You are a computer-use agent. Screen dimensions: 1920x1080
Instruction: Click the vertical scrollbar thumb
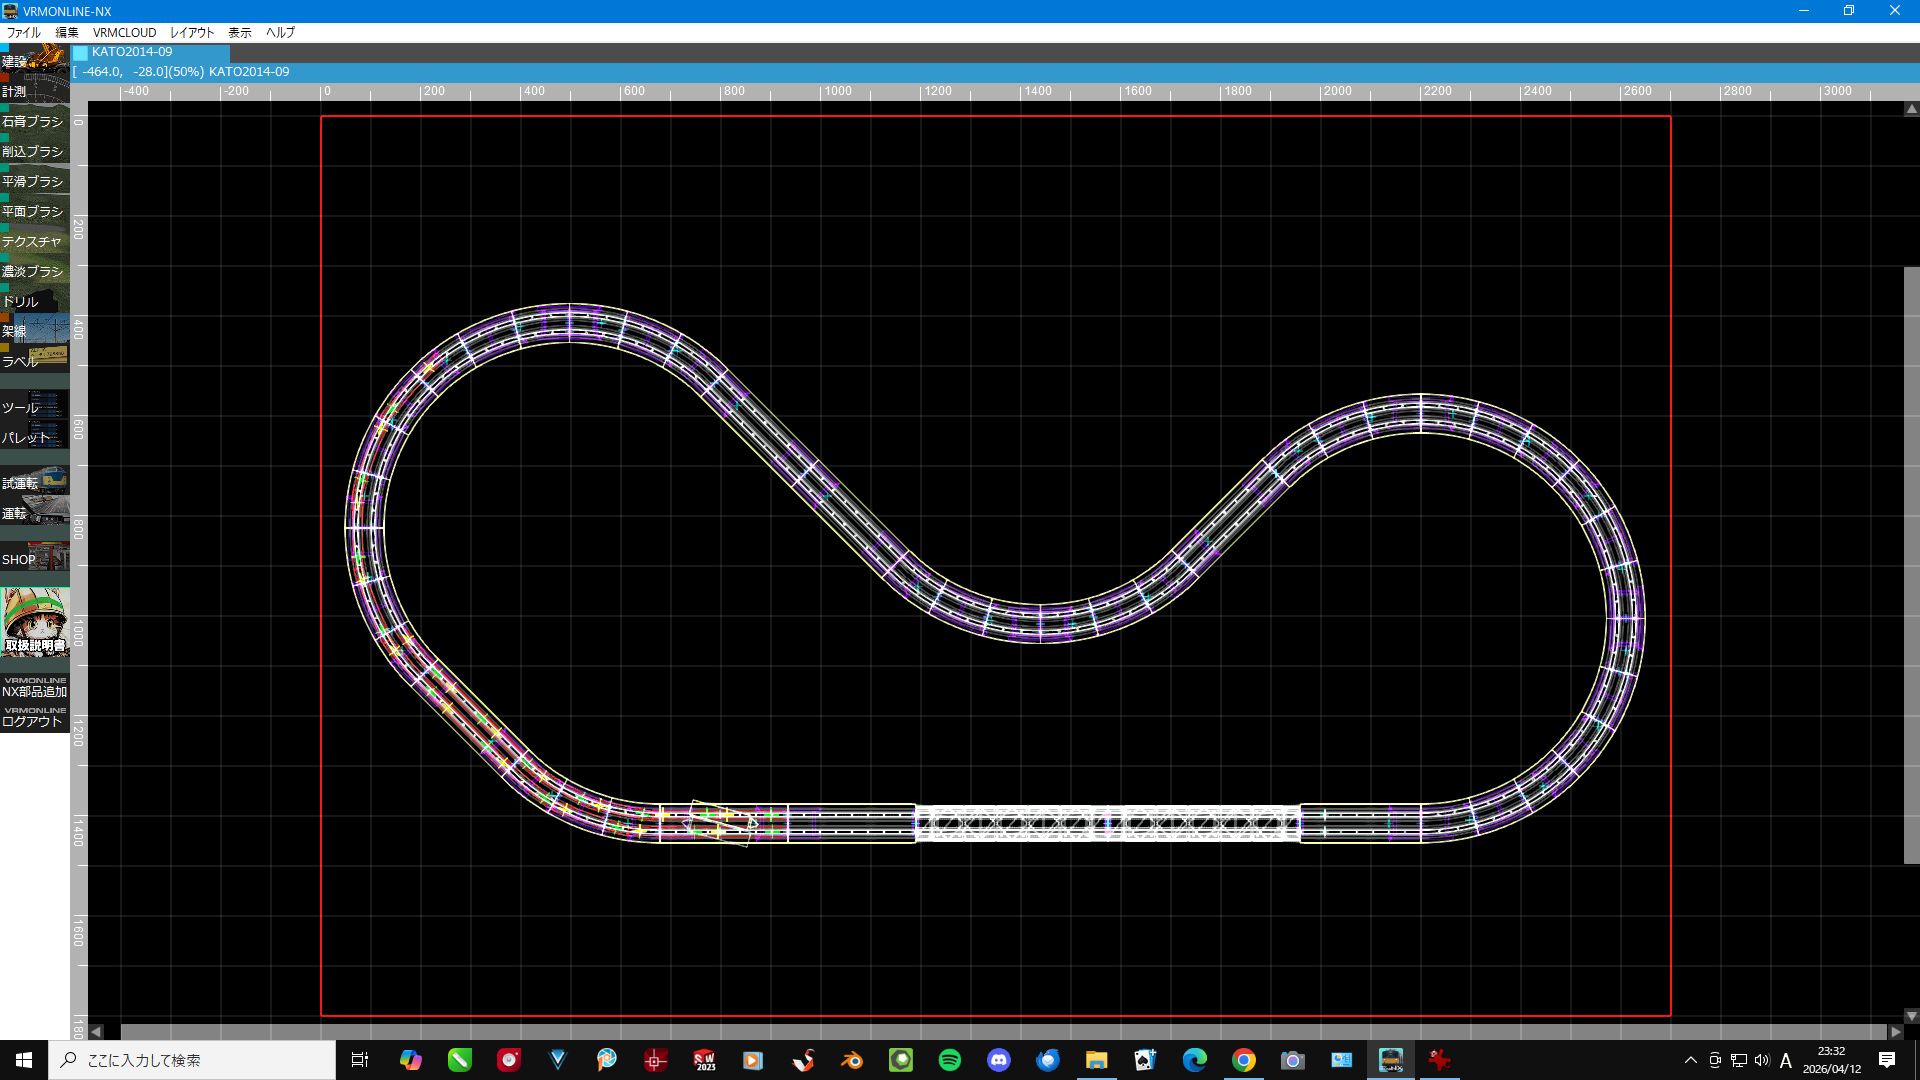(1911, 565)
